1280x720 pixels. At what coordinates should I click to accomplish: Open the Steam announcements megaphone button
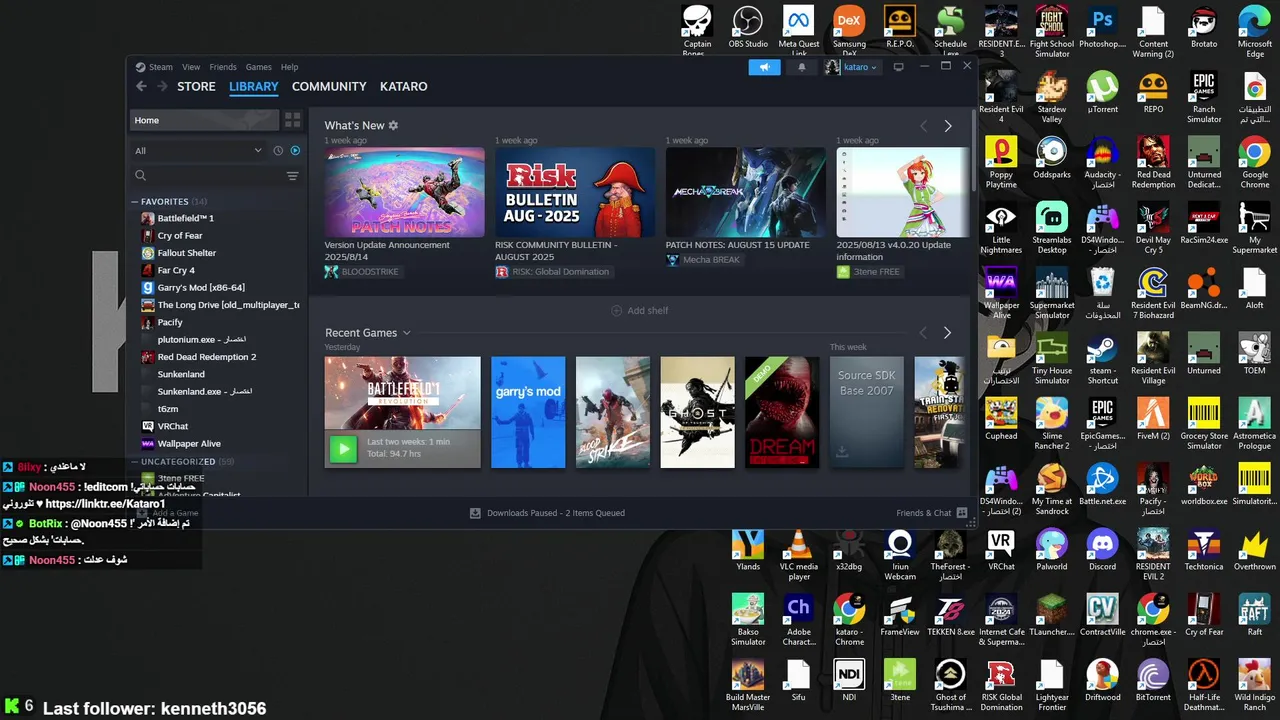tap(764, 67)
